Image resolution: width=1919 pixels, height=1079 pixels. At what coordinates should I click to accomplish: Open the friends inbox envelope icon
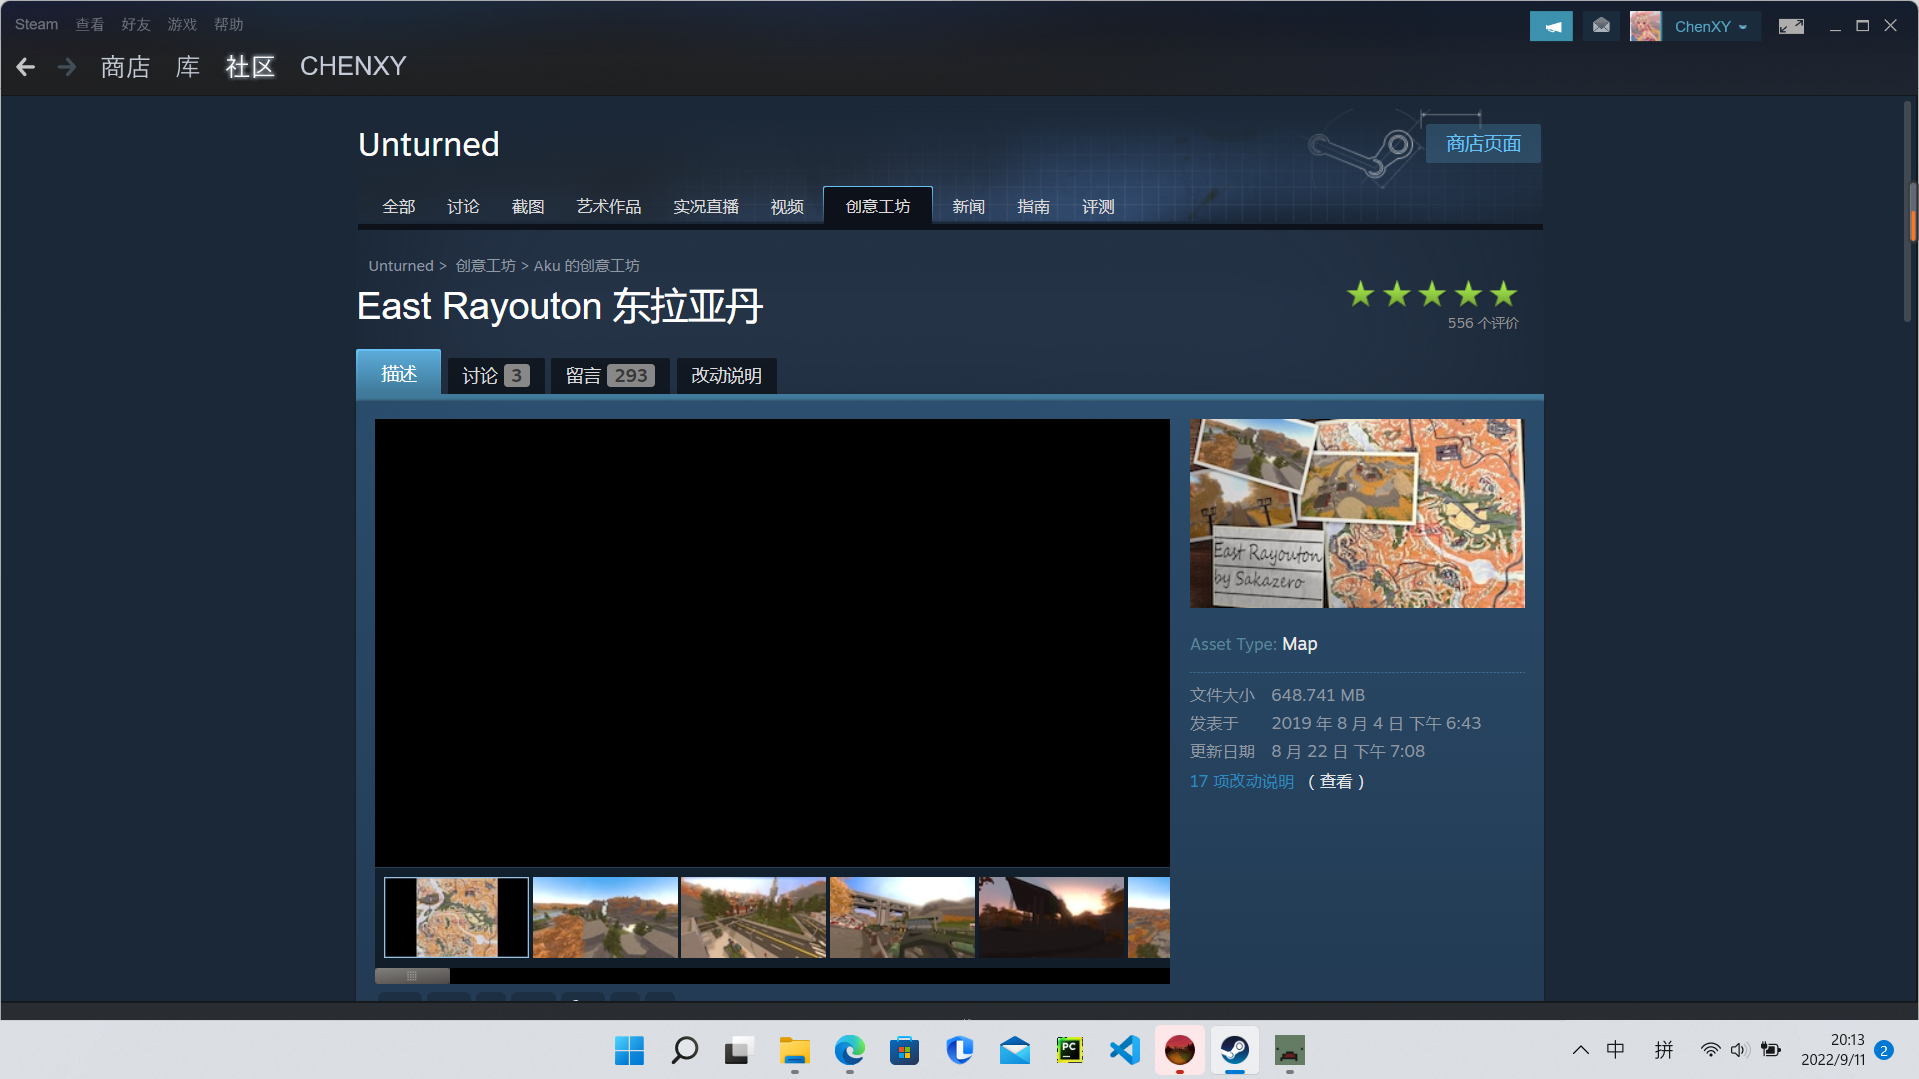[x=1601, y=26]
